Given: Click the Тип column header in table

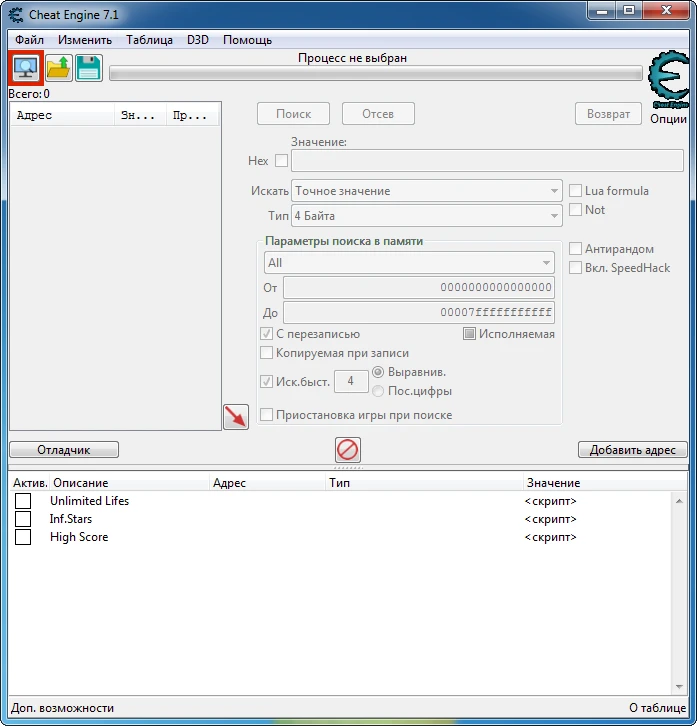Looking at the screenshot, I should [x=425, y=483].
